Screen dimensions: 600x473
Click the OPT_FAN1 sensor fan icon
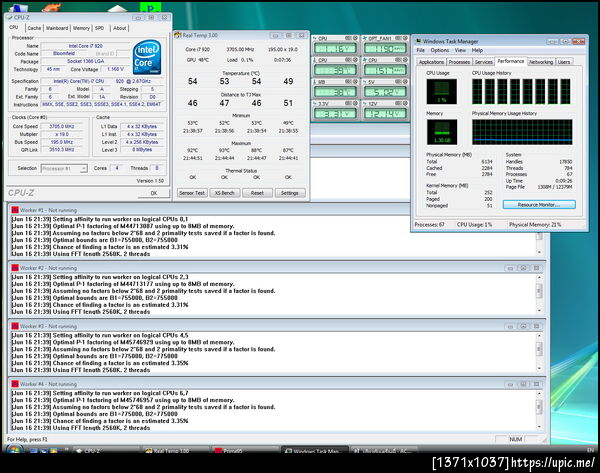365,38
